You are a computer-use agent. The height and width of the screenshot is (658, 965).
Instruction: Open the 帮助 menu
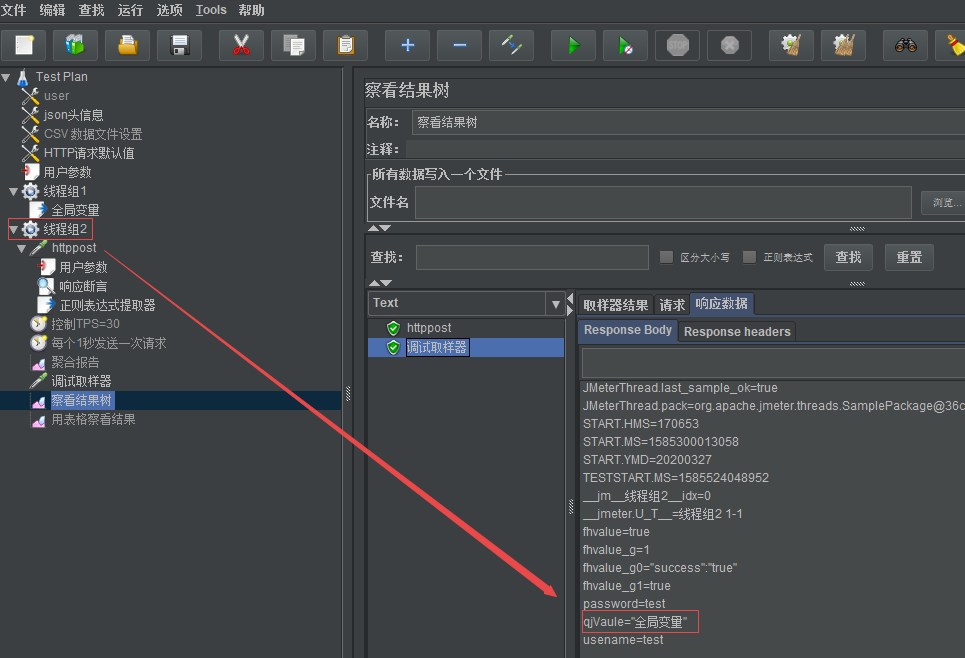click(251, 10)
